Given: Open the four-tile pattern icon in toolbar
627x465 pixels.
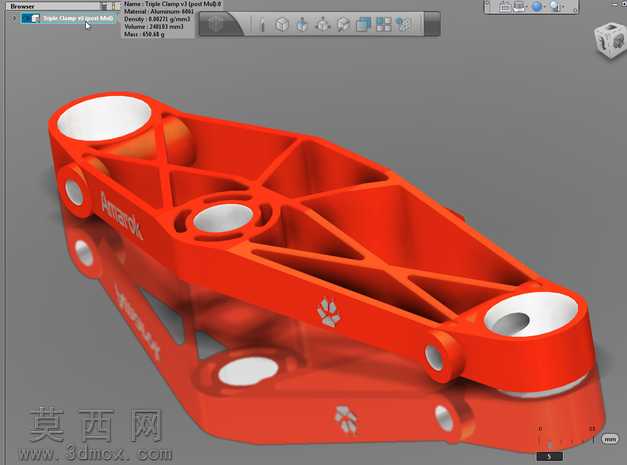Looking at the screenshot, I should (x=383, y=25).
